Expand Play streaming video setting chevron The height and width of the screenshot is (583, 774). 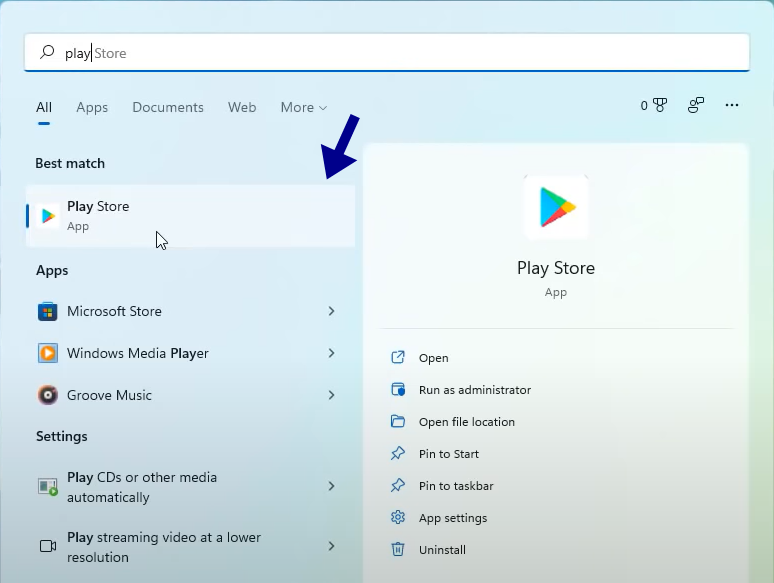(331, 546)
